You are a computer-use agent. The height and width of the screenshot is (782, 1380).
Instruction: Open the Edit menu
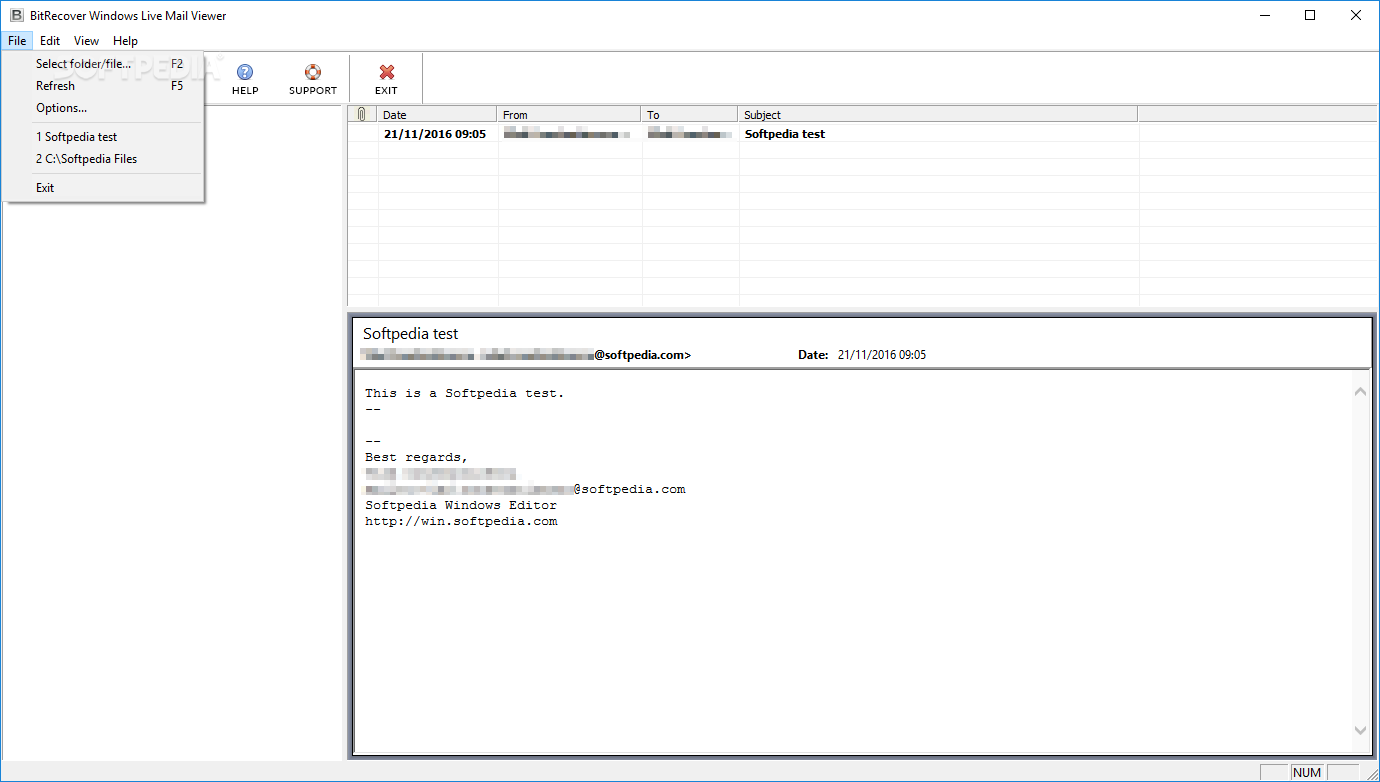(50, 41)
